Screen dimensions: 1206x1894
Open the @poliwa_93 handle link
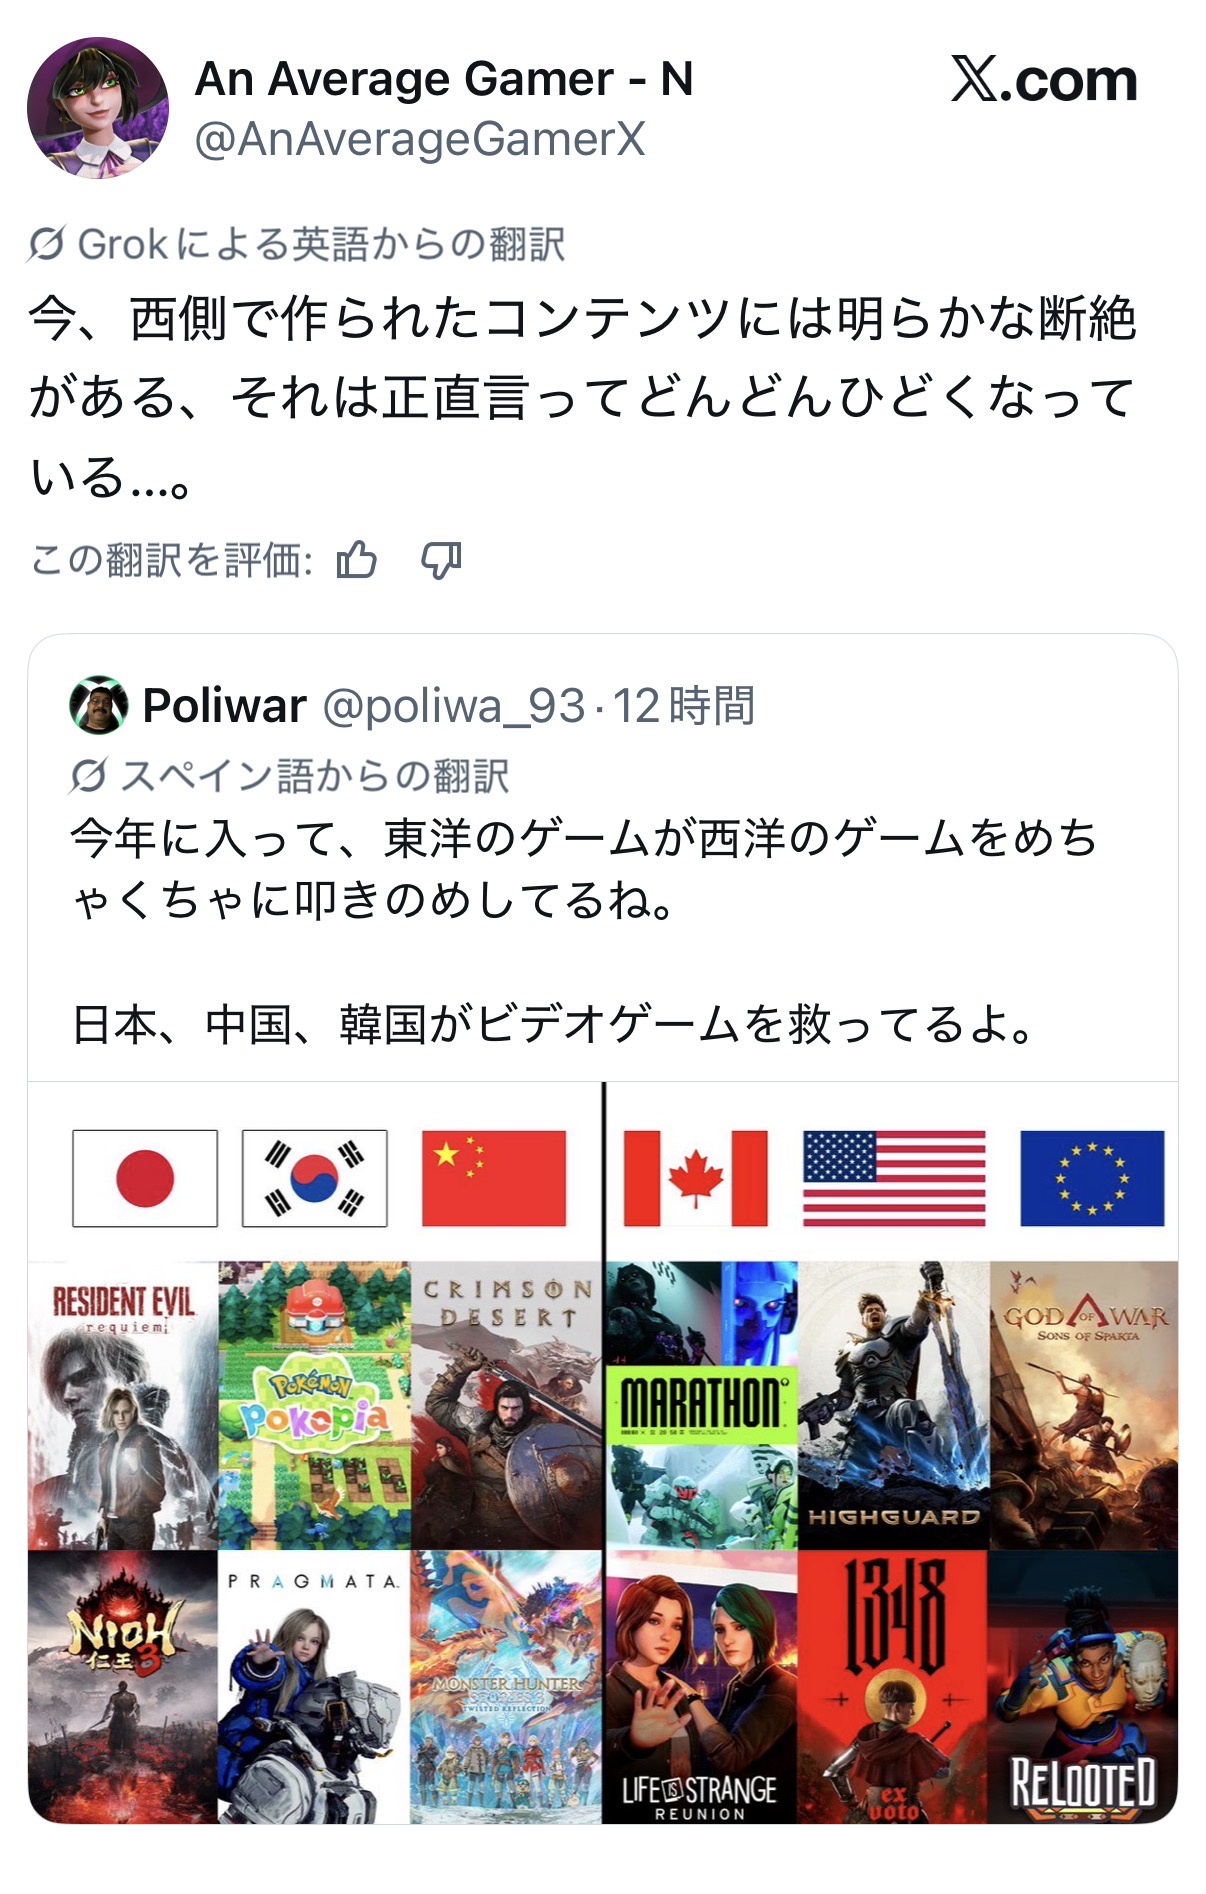[453, 706]
